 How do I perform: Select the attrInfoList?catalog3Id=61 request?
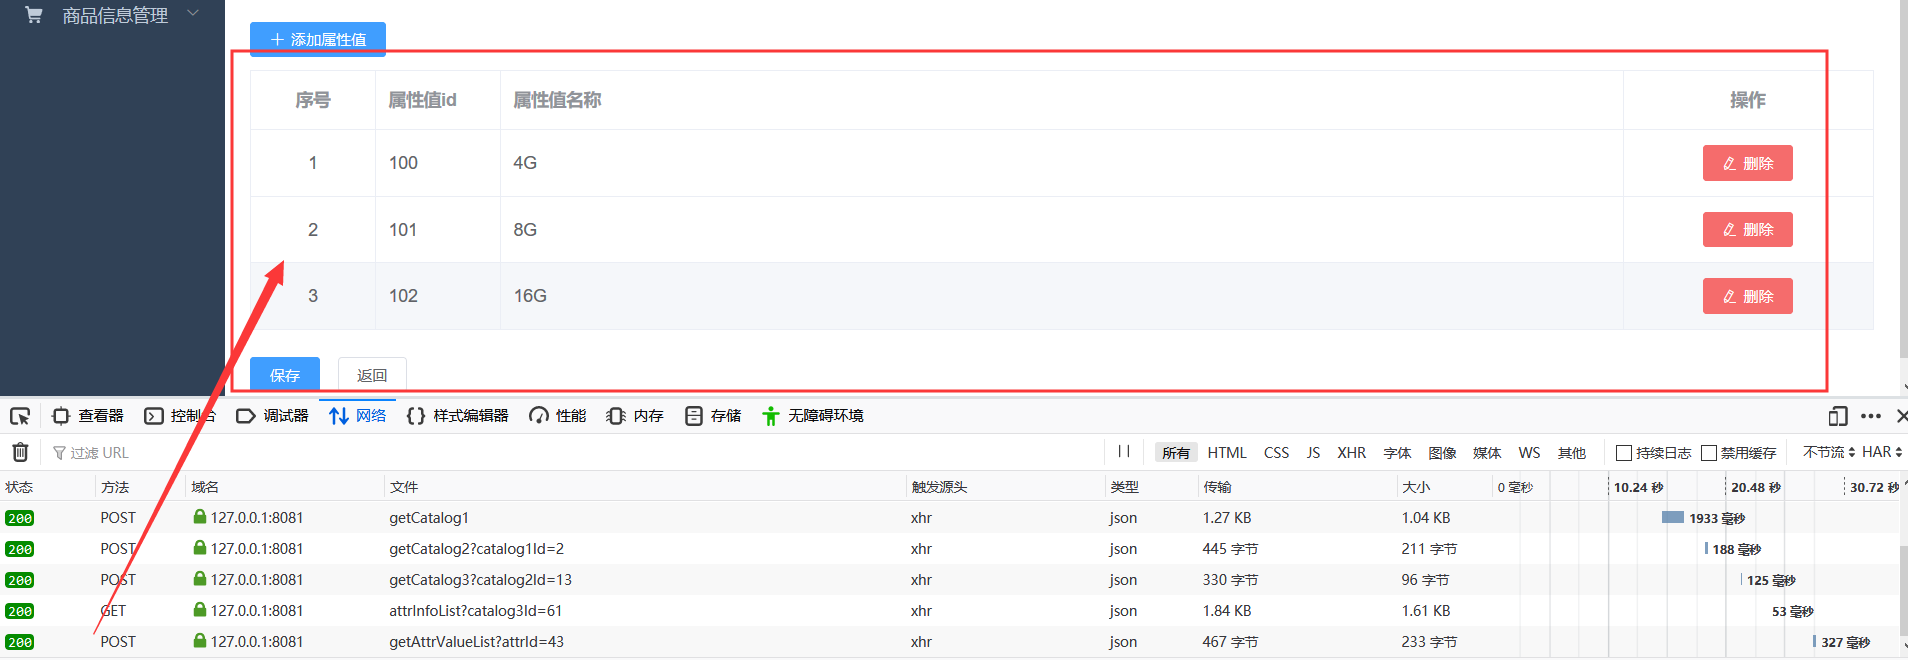pyautogui.click(x=950, y=611)
